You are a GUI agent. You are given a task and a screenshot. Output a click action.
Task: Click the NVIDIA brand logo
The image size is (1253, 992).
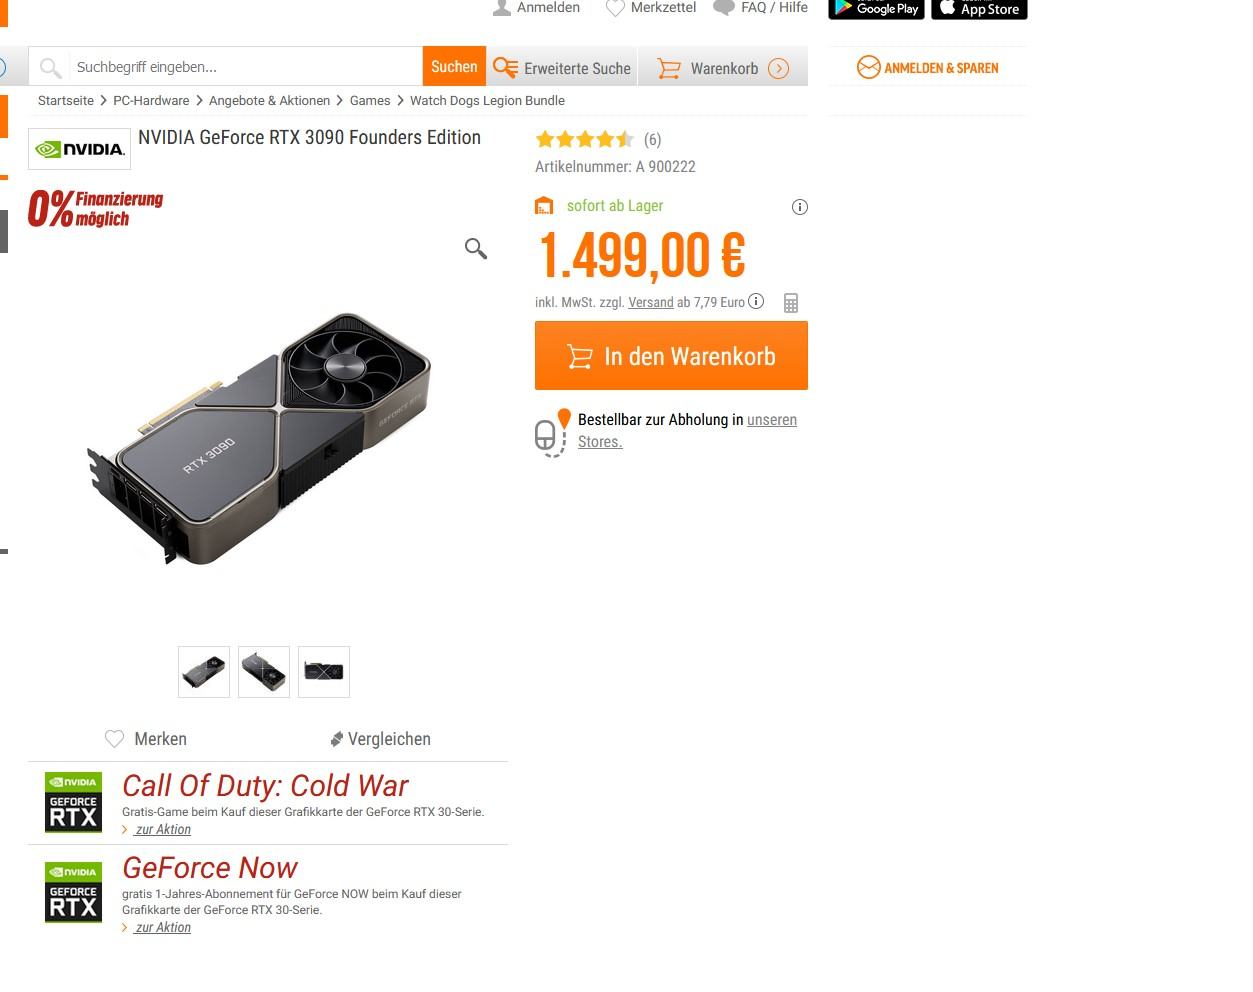[x=79, y=149]
